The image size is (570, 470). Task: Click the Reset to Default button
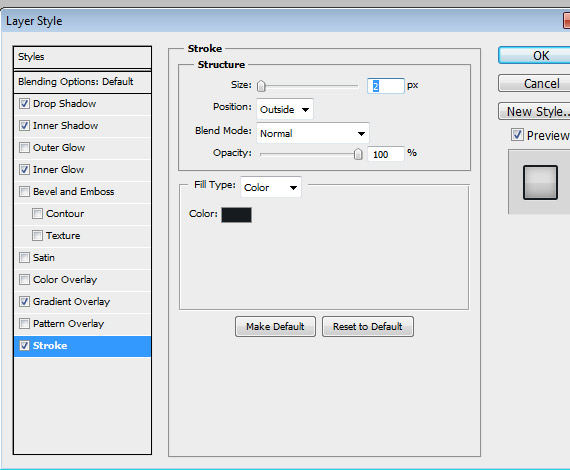(368, 326)
